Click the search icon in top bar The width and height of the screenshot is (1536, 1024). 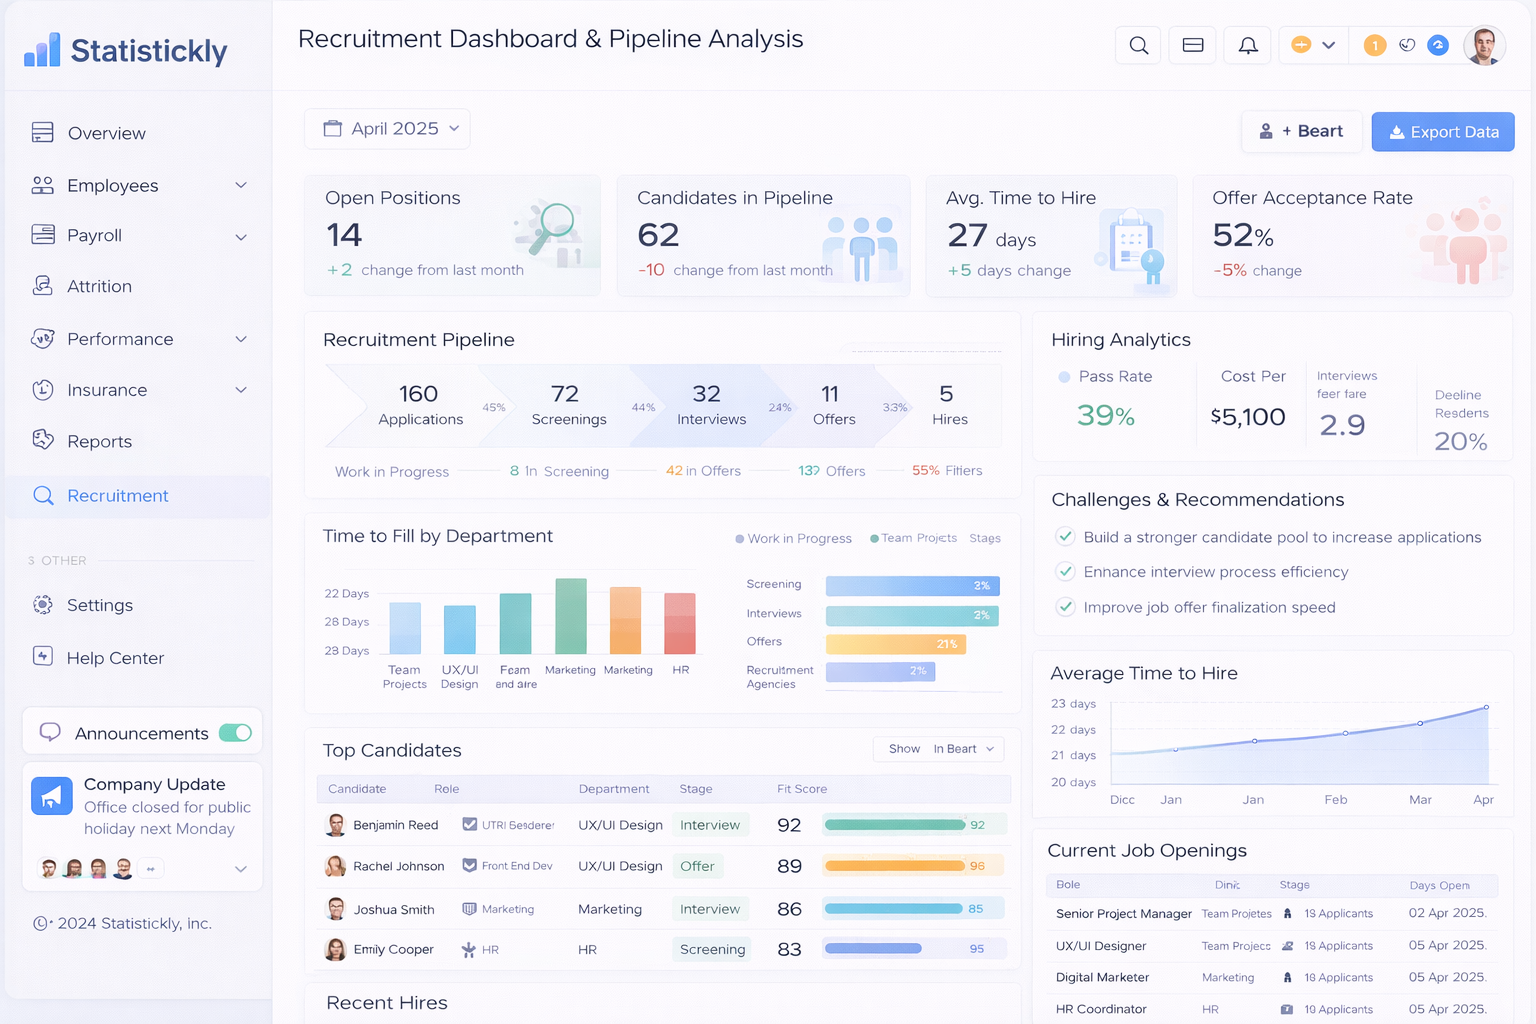click(x=1138, y=46)
